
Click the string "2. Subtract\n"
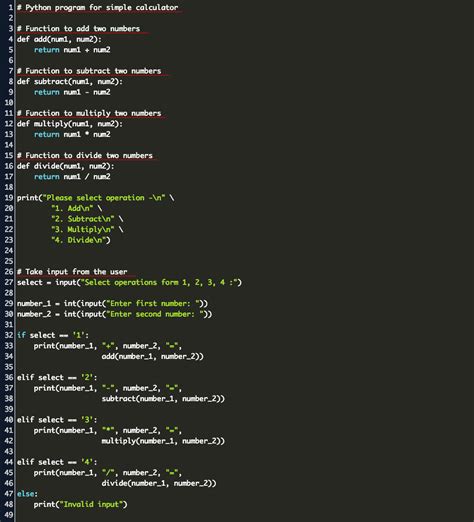coord(83,219)
